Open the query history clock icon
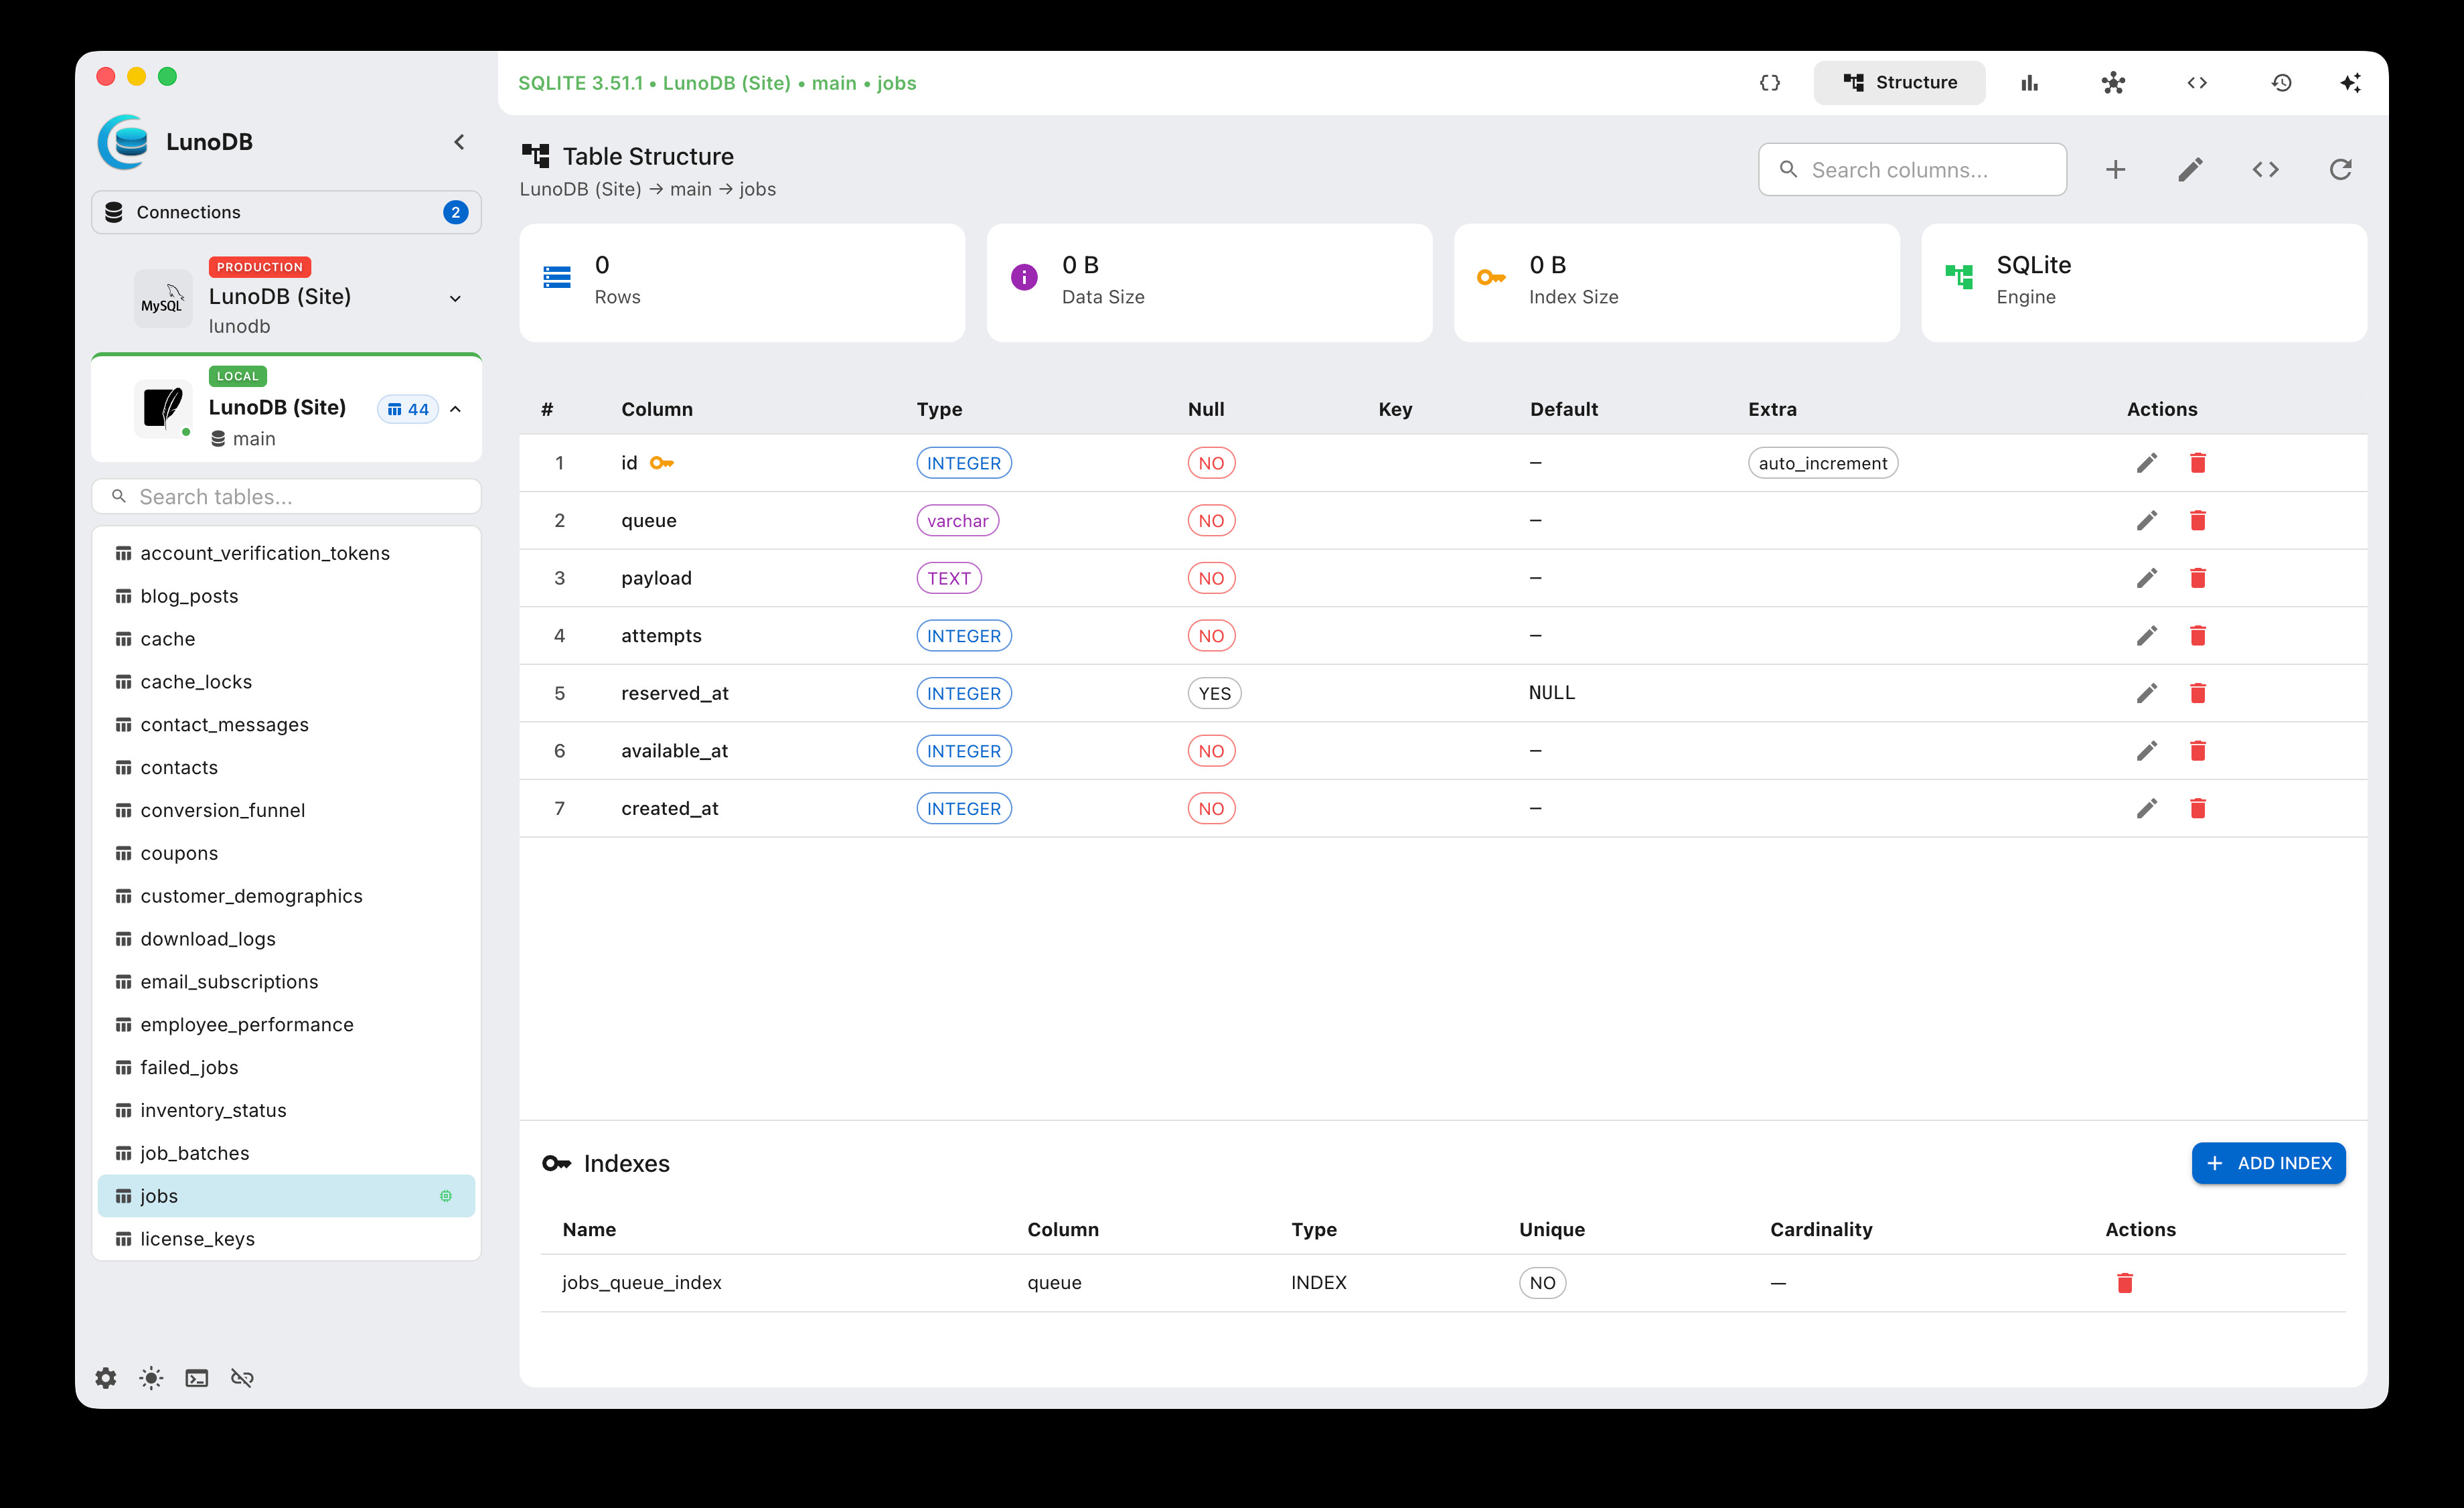The image size is (2464, 1508). click(x=2281, y=83)
